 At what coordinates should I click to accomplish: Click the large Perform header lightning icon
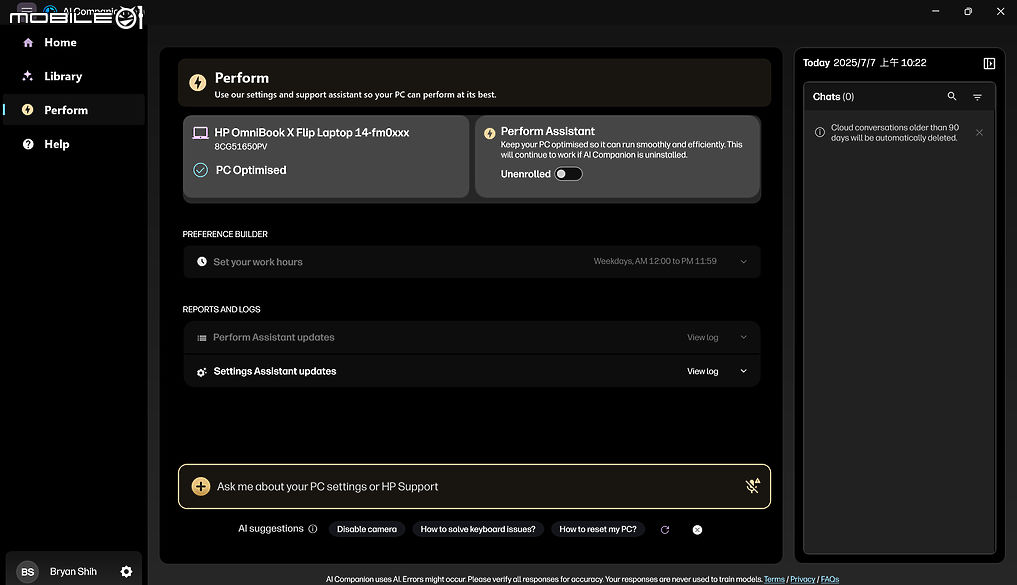tap(198, 82)
